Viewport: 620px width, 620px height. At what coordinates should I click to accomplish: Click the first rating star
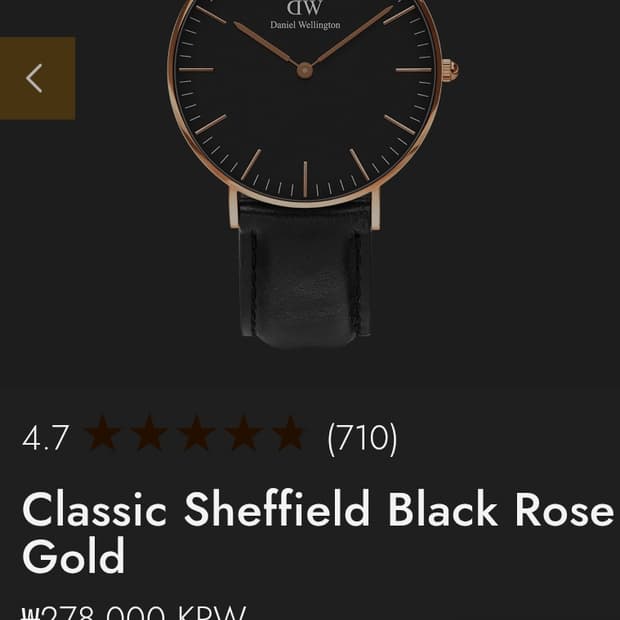click(x=102, y=433)
